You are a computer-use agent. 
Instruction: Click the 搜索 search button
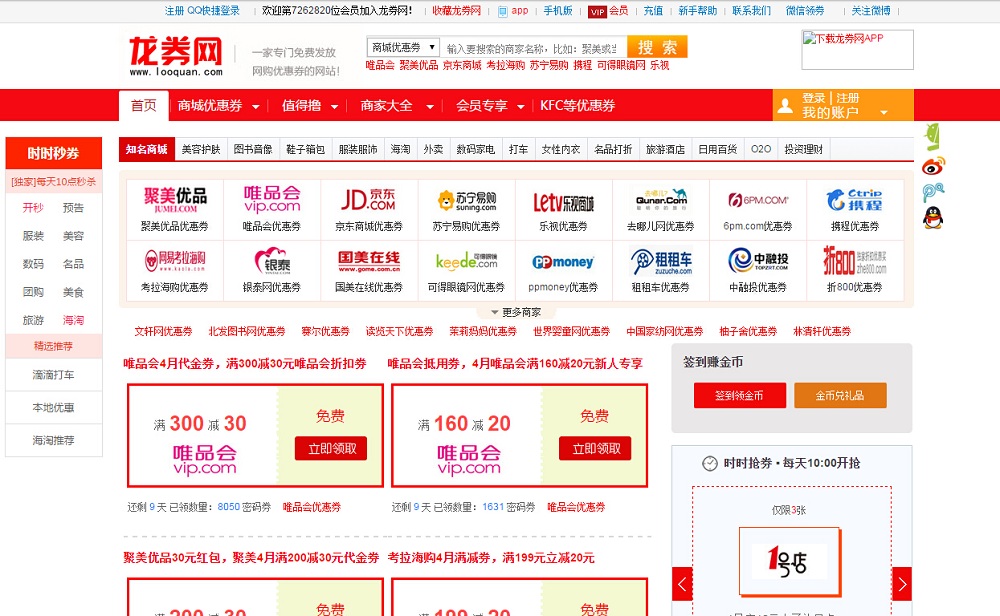click(657, 47)
